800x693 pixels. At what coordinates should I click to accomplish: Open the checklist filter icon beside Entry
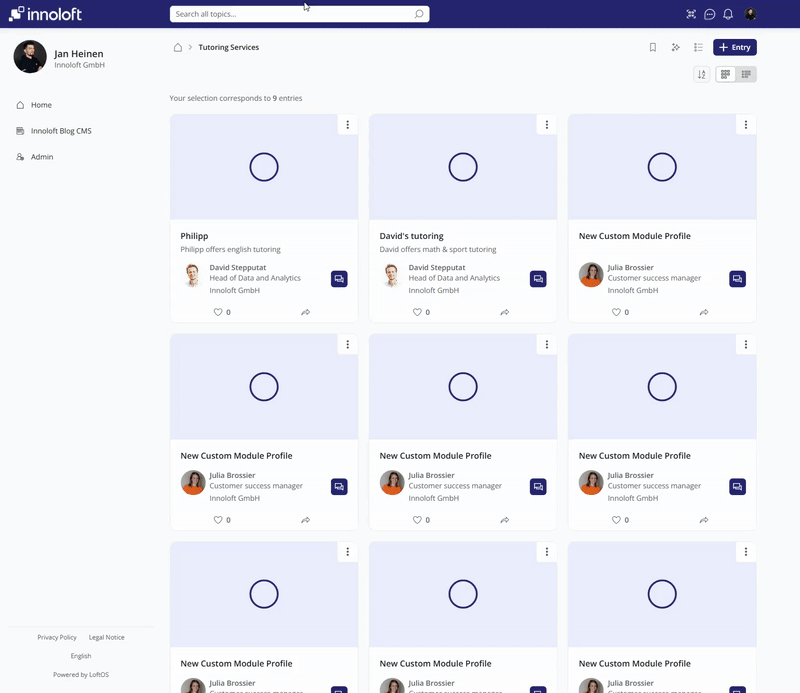698,47
